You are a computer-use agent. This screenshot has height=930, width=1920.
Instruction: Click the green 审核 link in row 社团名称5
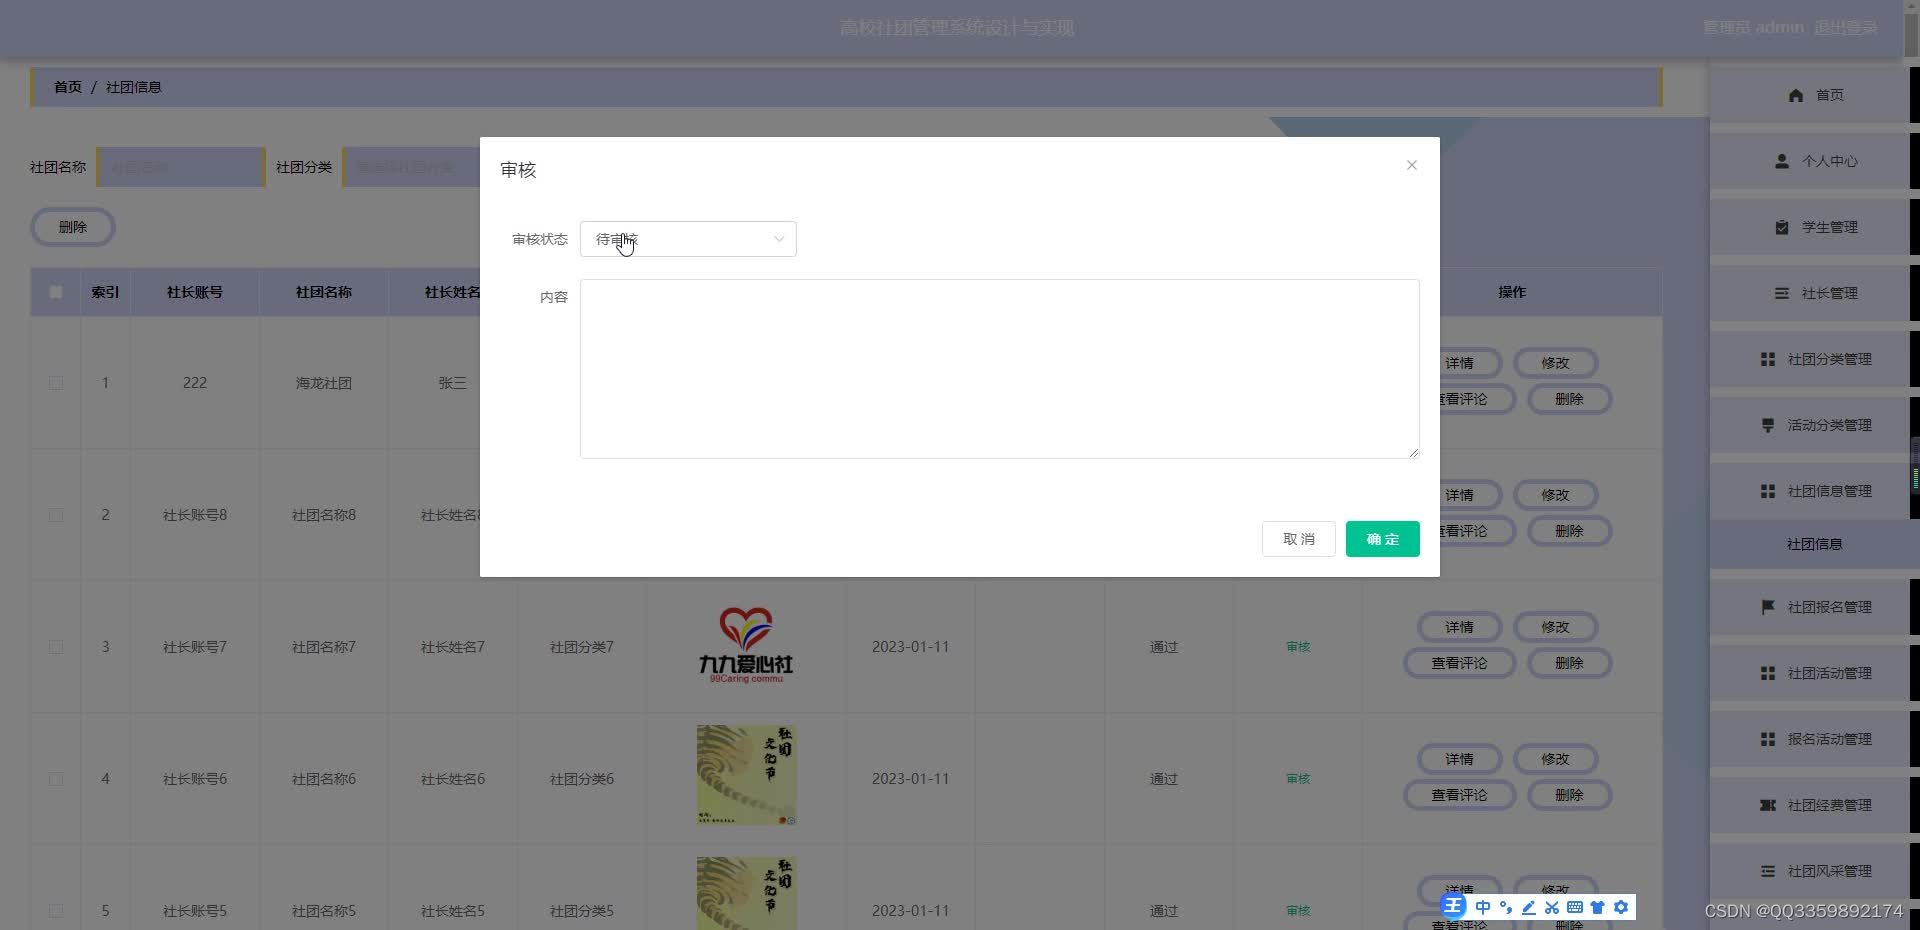coord(1298,911)
